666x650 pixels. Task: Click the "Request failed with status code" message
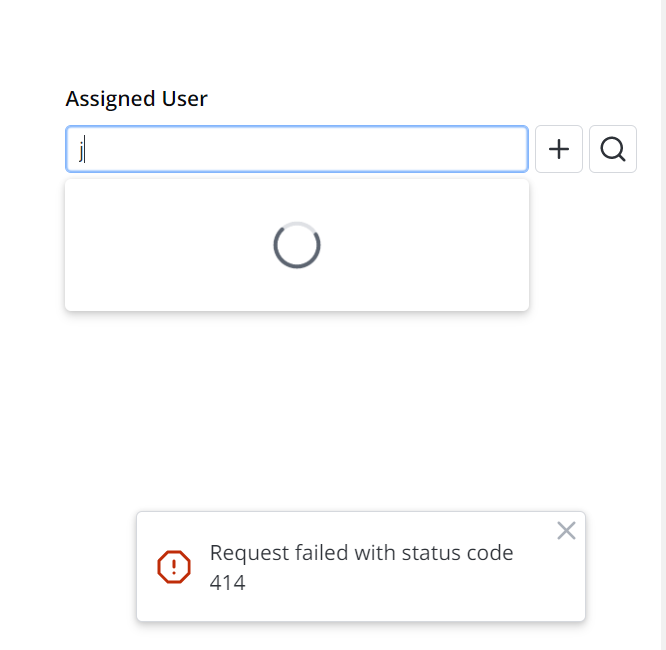coord(361,553)
